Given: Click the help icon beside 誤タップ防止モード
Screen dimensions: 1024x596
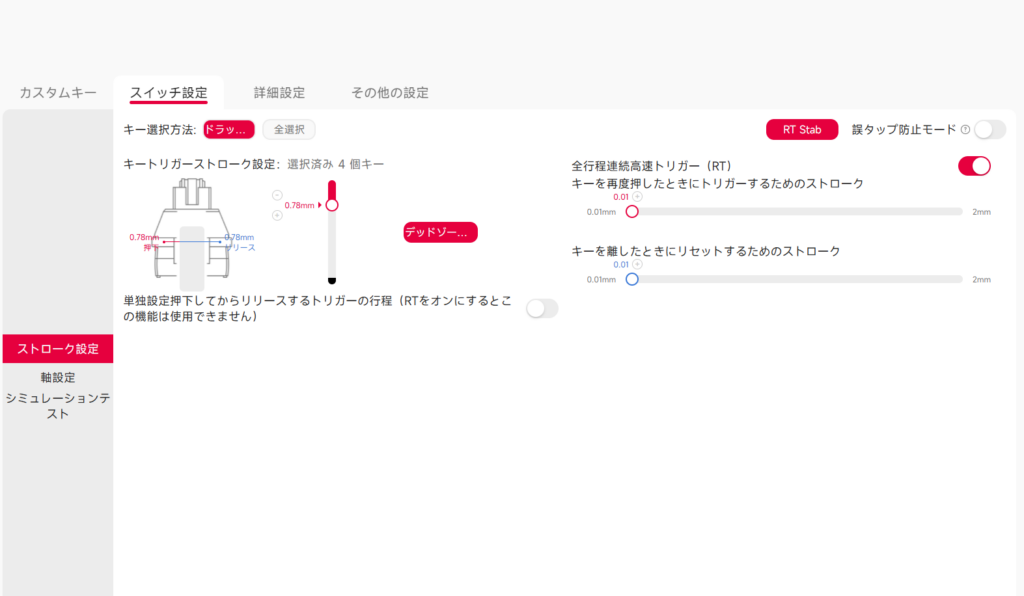Looking at the screenshot, I should (965, 130).
